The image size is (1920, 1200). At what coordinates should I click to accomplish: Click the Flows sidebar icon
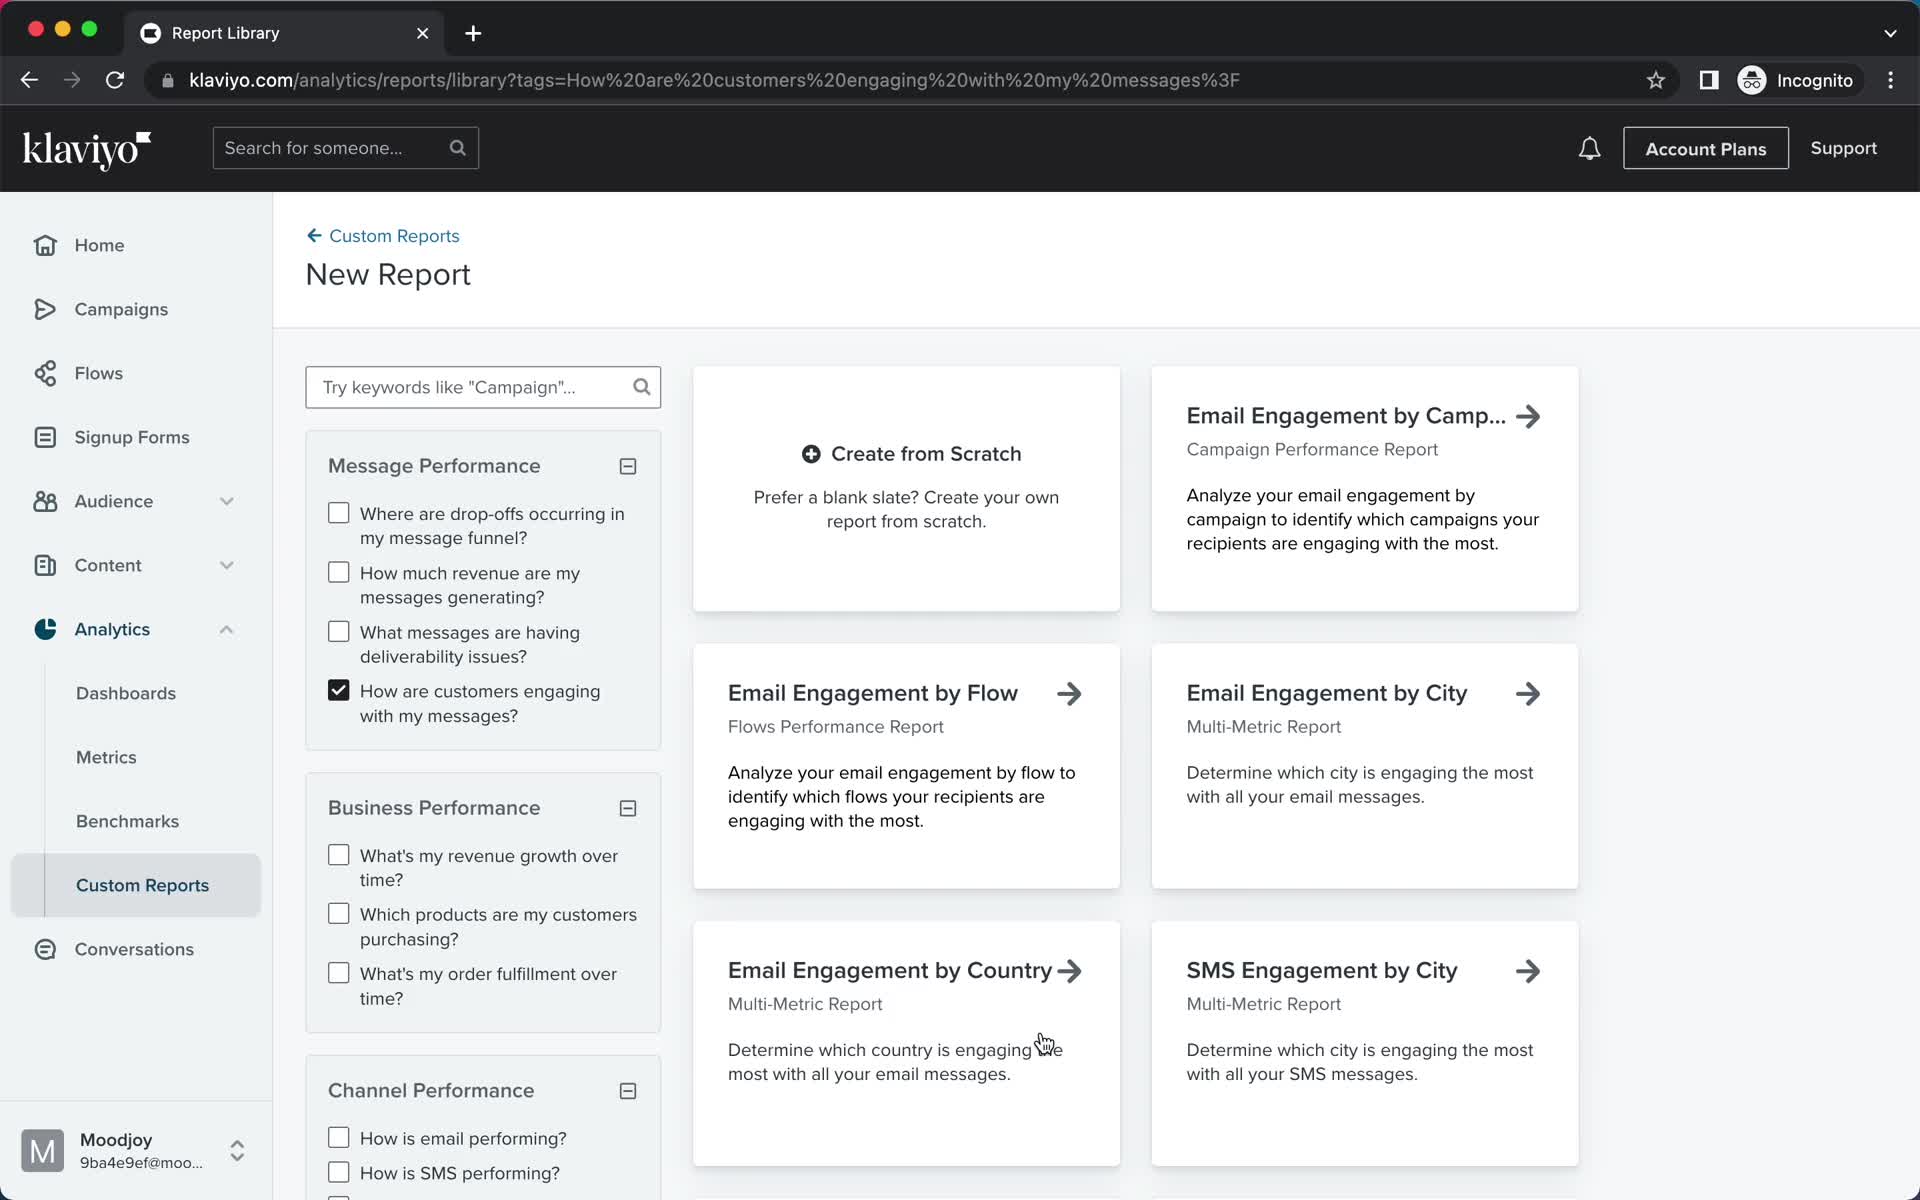(44, 372)
